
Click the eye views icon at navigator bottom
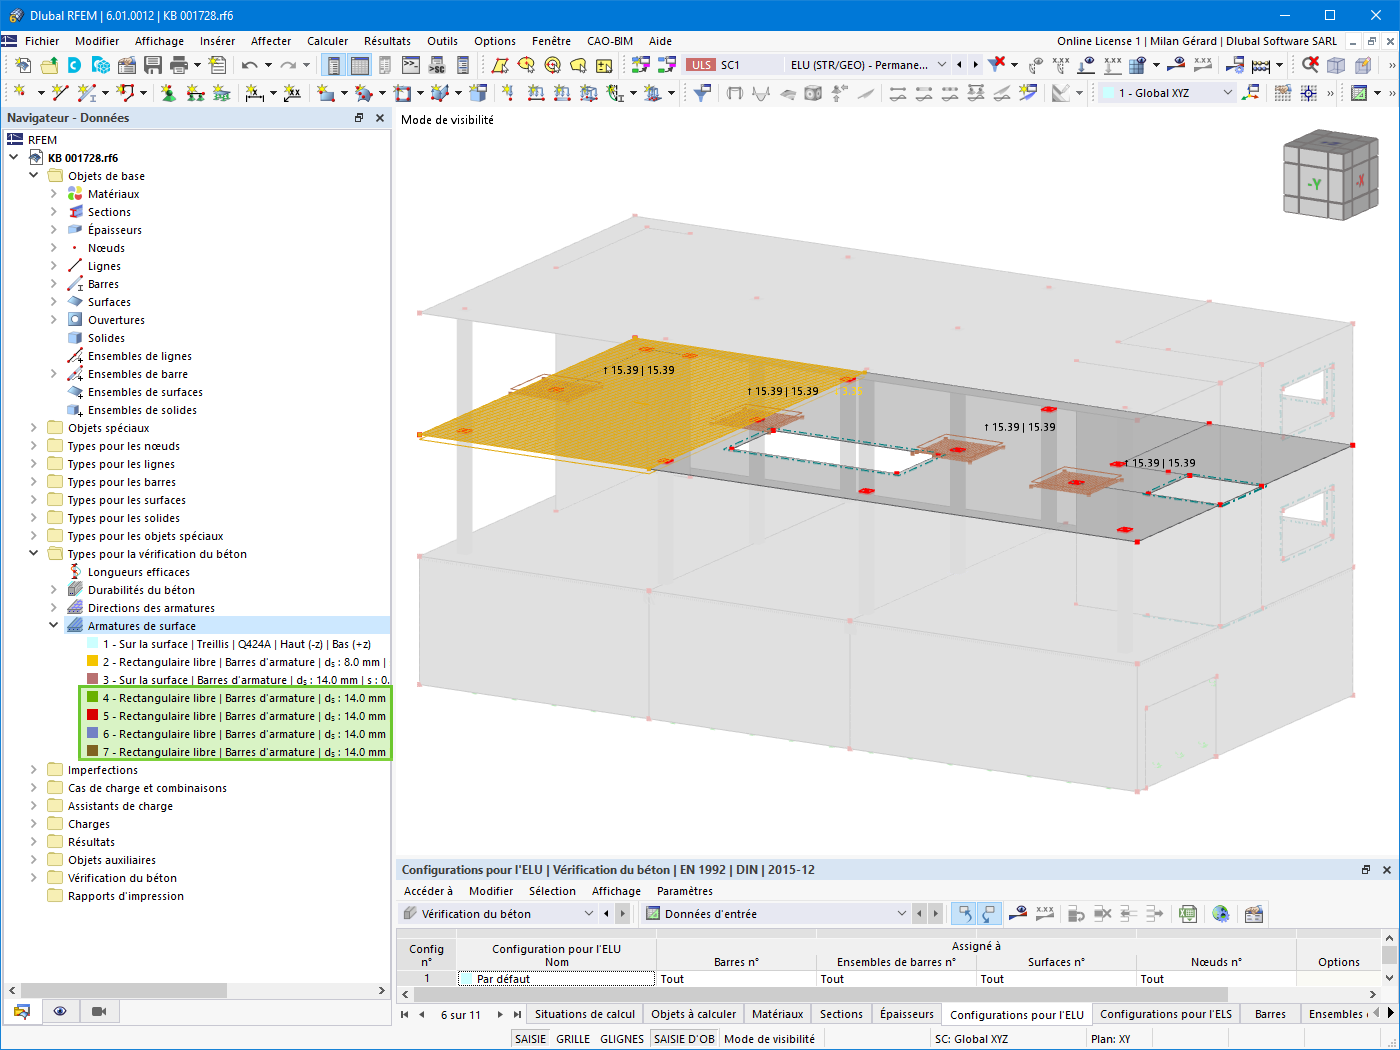(60, 1011)
